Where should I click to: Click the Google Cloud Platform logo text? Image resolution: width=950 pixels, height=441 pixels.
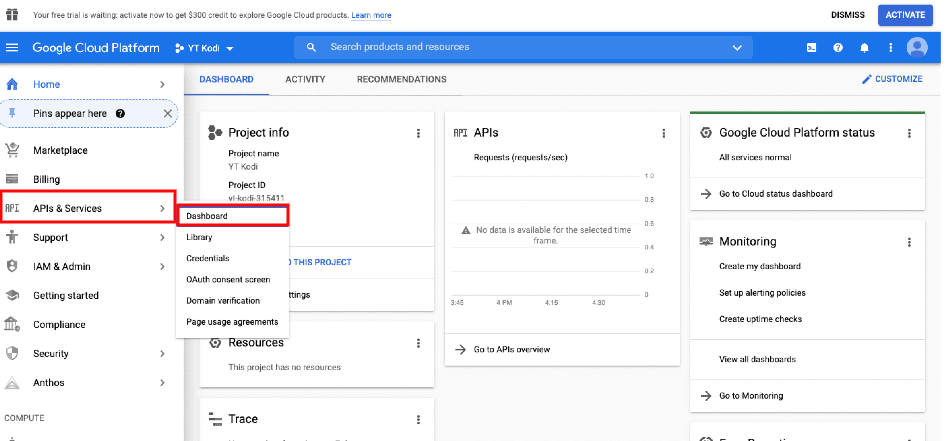pos(96,48)
